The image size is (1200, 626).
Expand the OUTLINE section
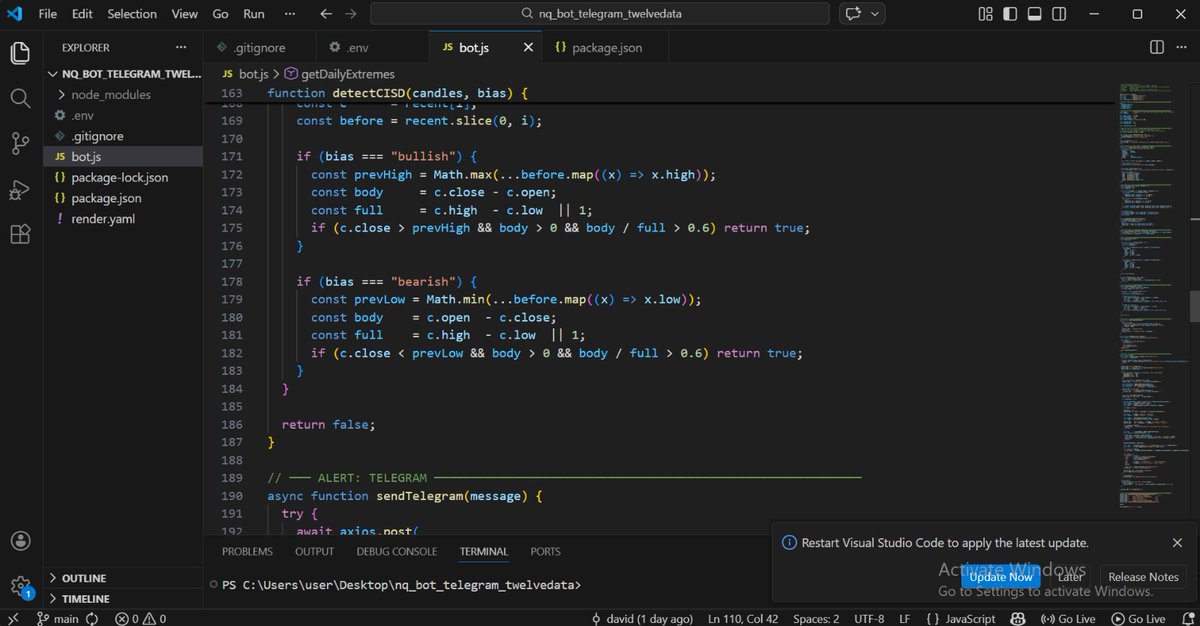click(85, 578)
